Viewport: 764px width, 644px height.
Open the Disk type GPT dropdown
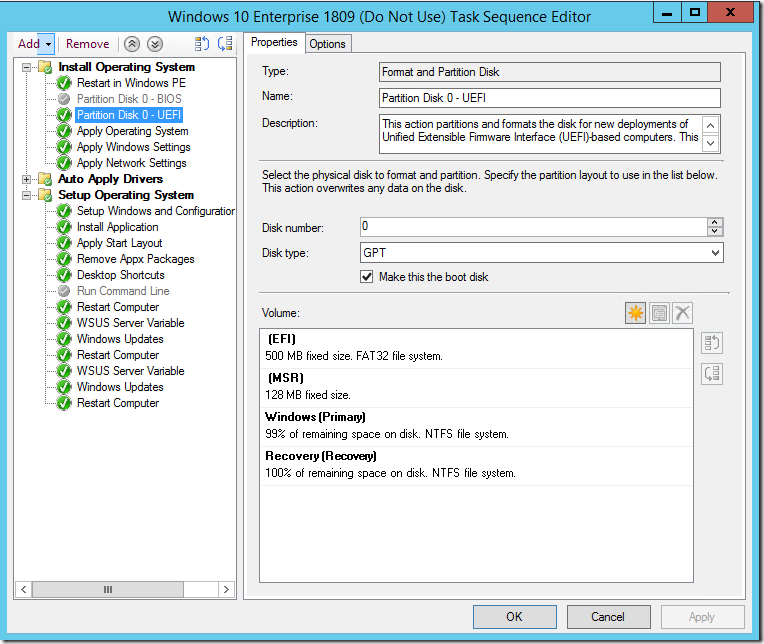[542, 253]
